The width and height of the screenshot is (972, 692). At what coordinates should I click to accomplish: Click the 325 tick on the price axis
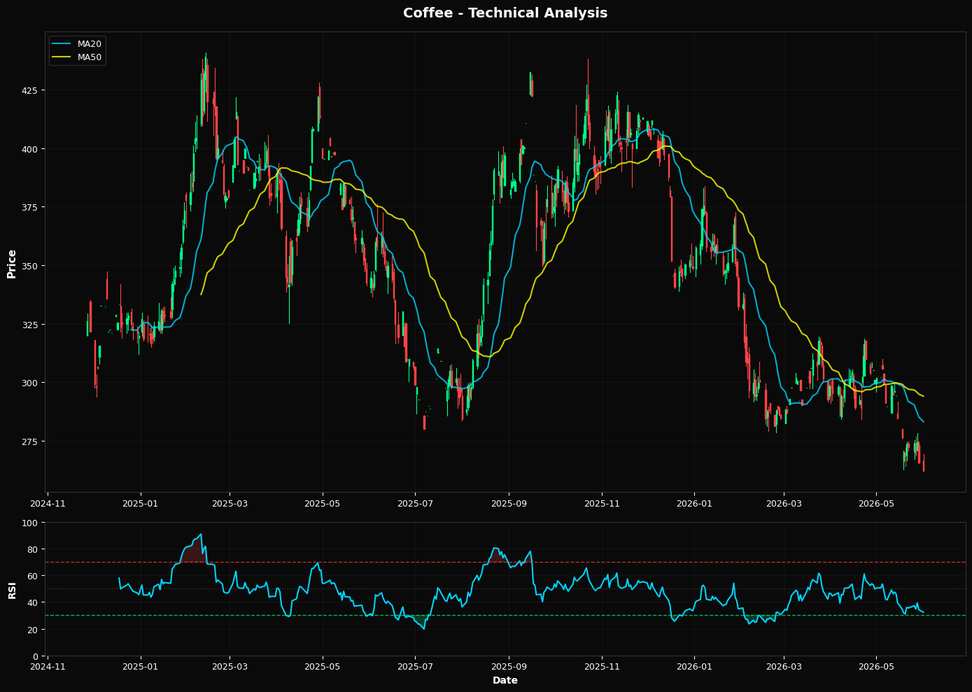click(32, 325)
